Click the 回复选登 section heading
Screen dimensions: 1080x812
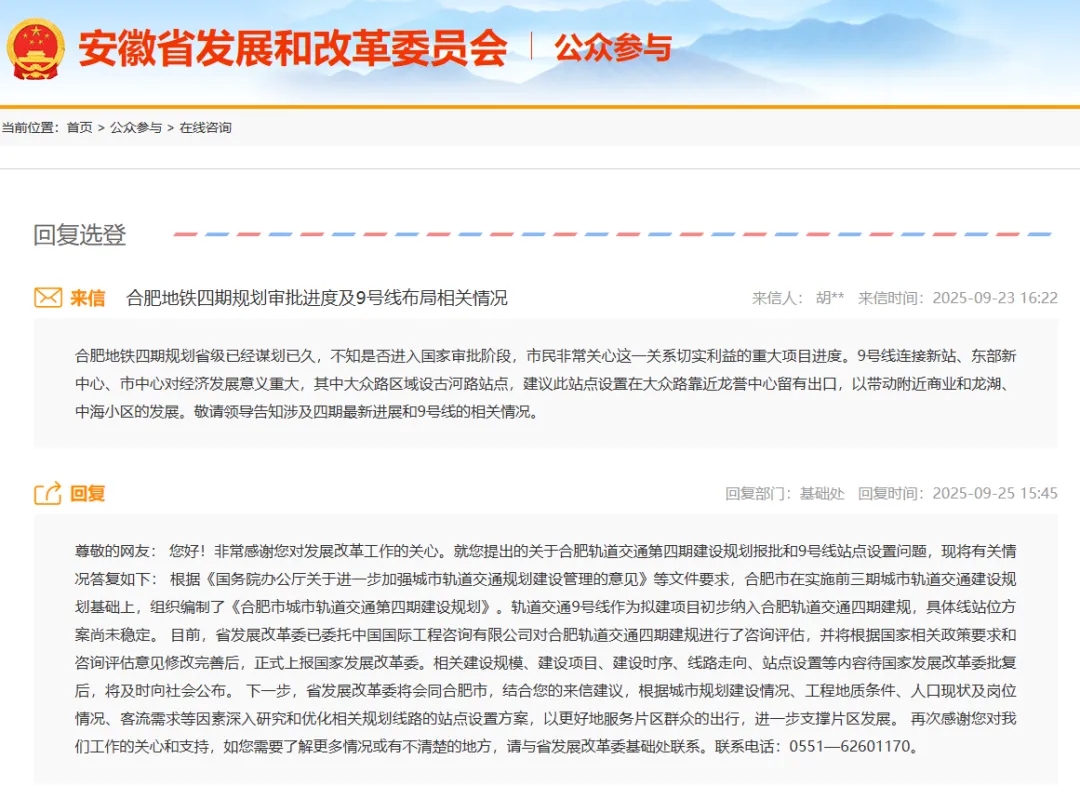tap(80, 235)
